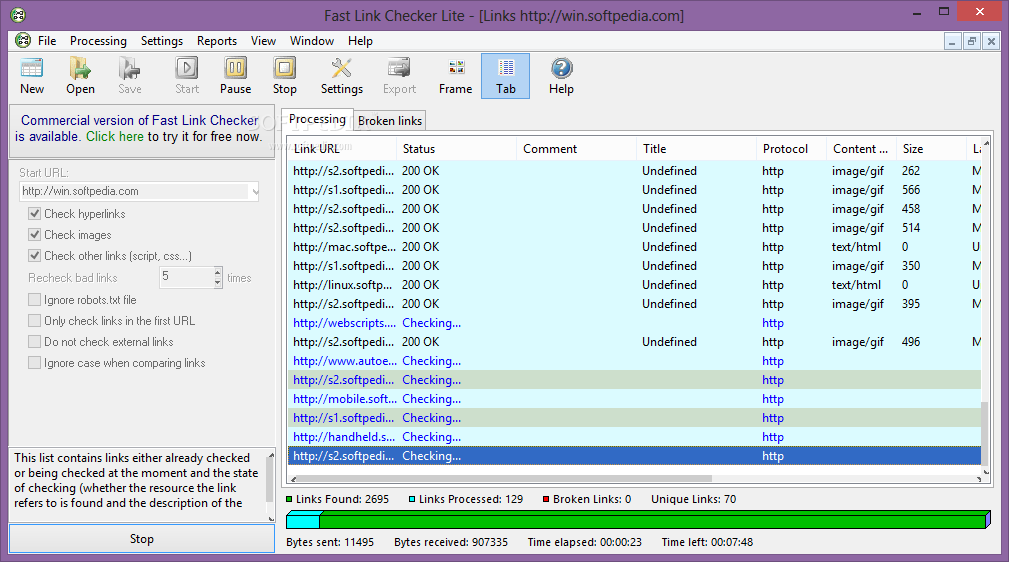Click the Unique Links: 70 status
The width and height of the screenshot is (1009, 562).
tap(694, 499)
